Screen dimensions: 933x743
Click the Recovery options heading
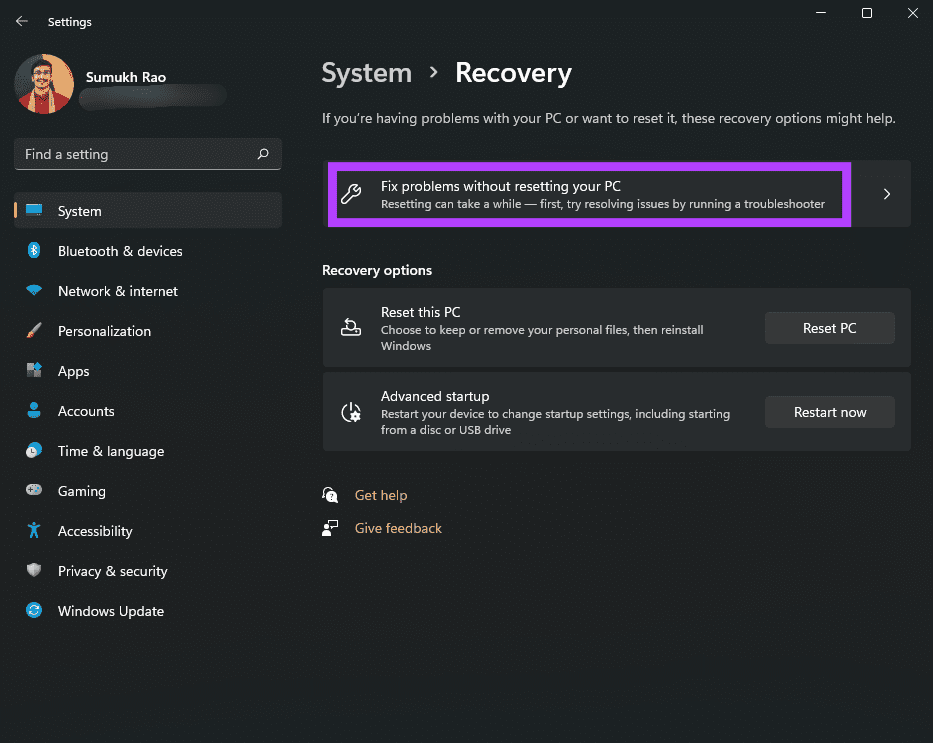pyautogui.click(x=377, y=270)
